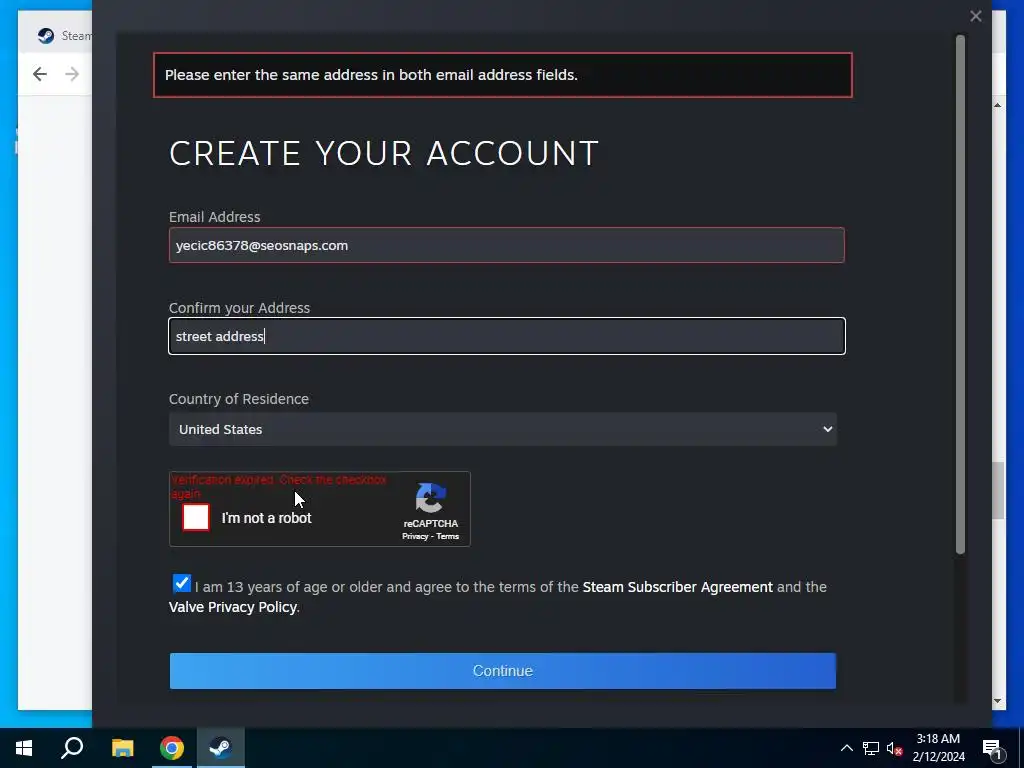Click the network icon in system tray

point(871,748)
